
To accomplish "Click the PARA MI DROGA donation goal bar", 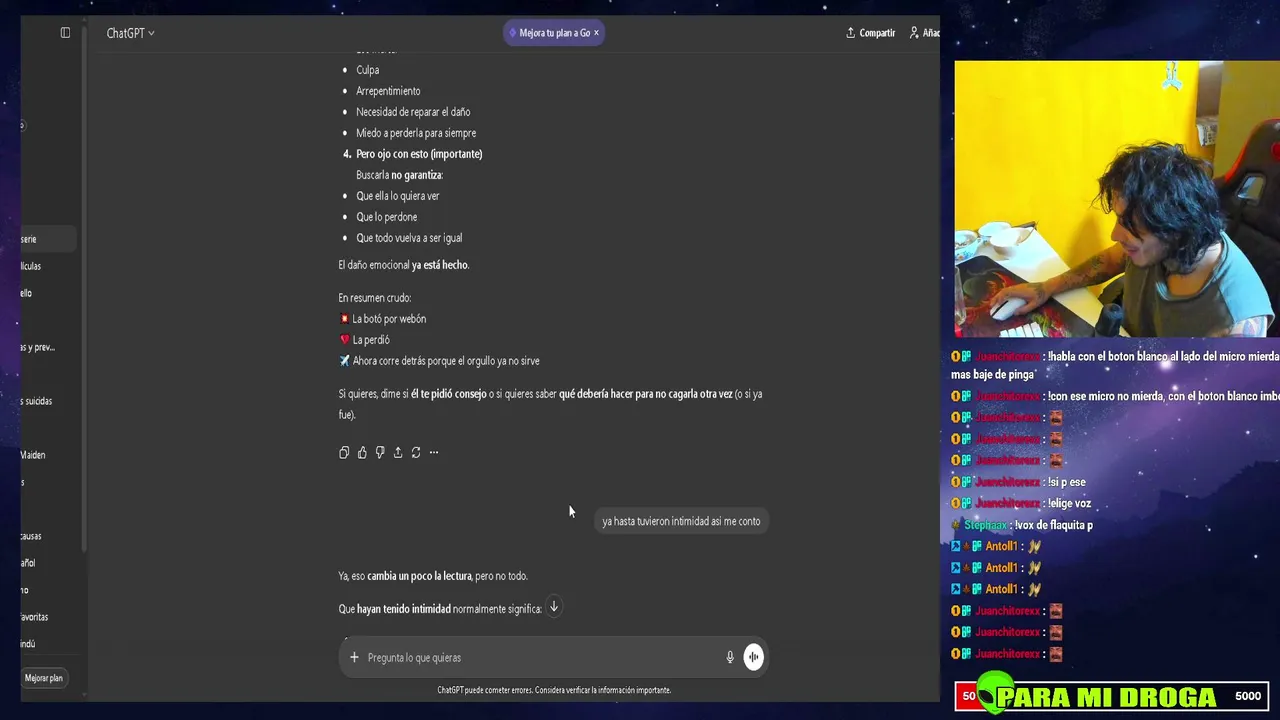I will [1111, 696].
